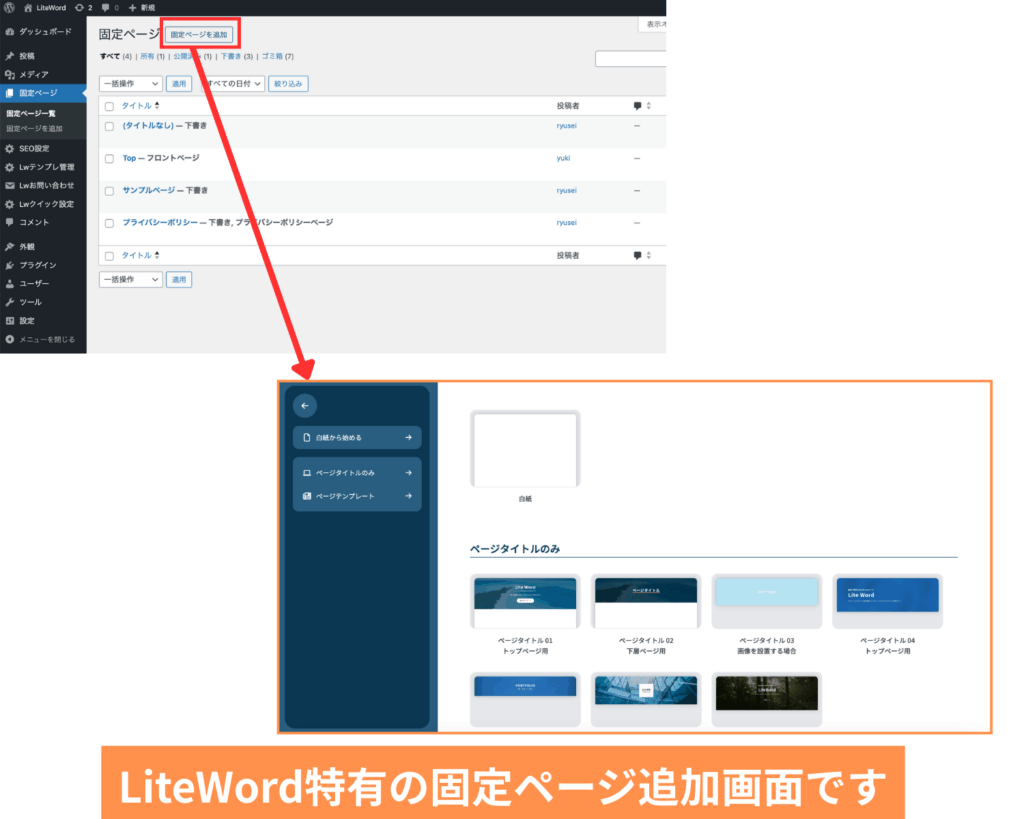Open 外観 via its paintbrush icon
The height and width of the screenshot is (819, 1024).
click(x=10, y=247)
